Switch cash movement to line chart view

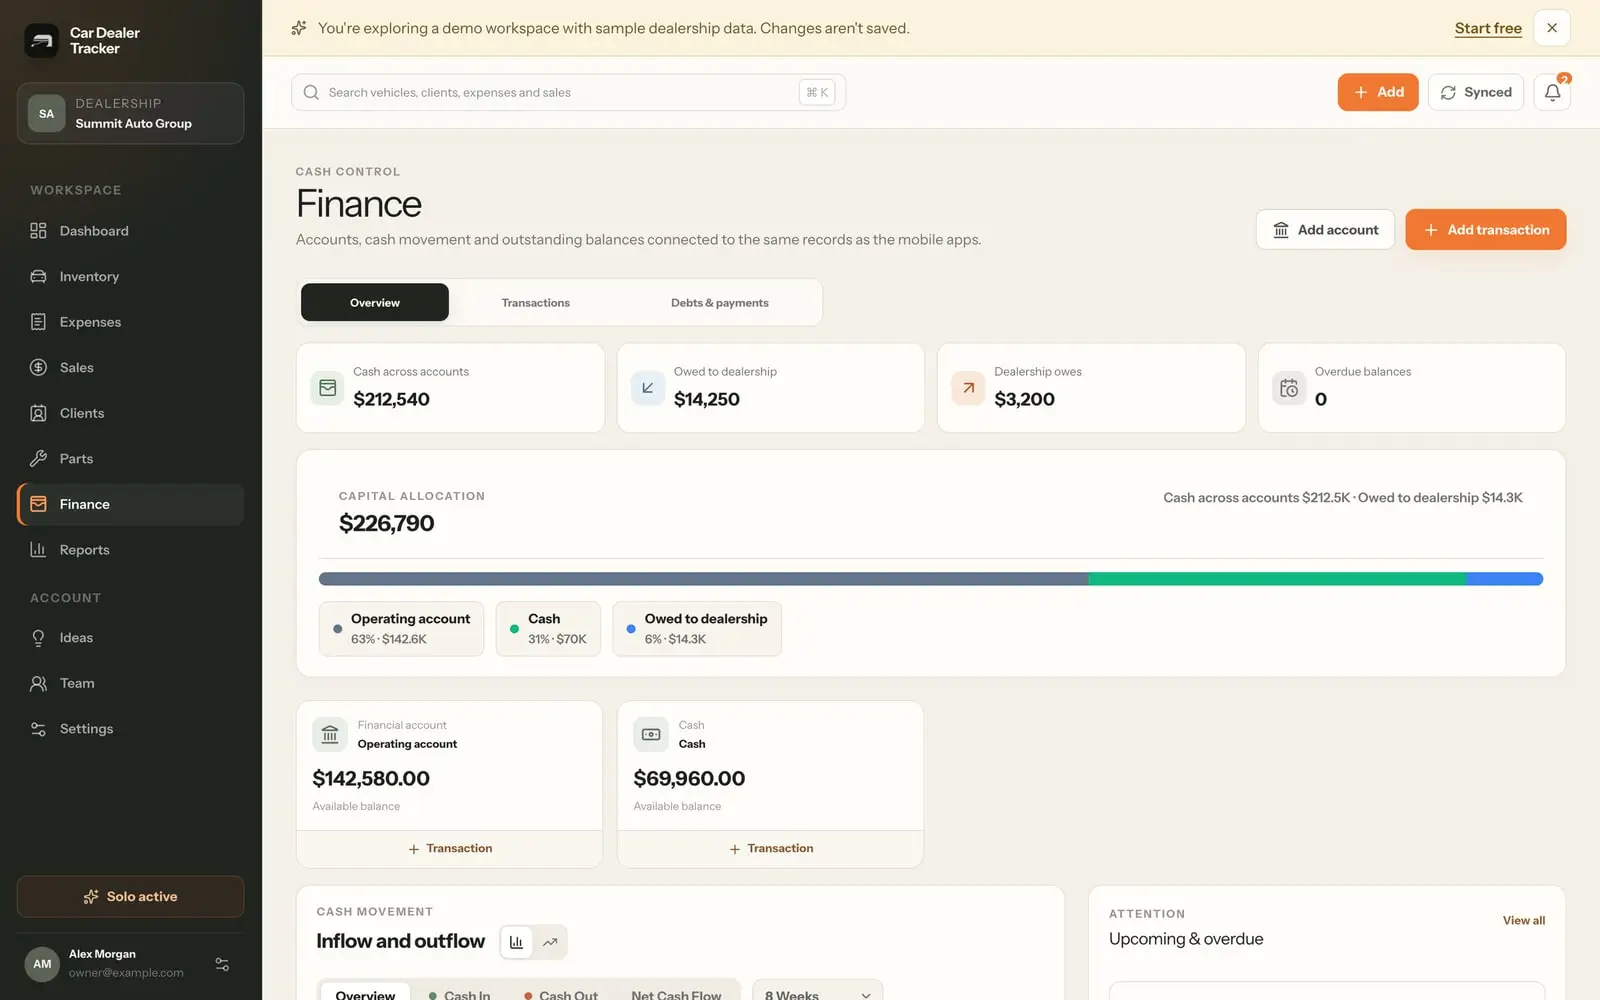pyautogui.click(x=550, y=942)
